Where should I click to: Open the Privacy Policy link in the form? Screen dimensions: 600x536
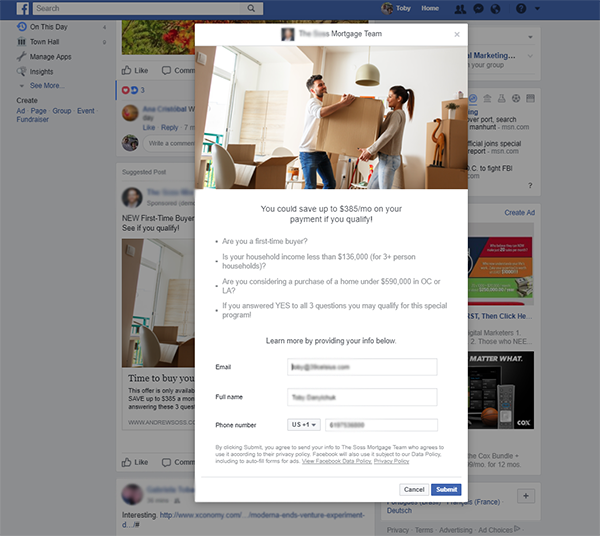(x=391, y=461)
